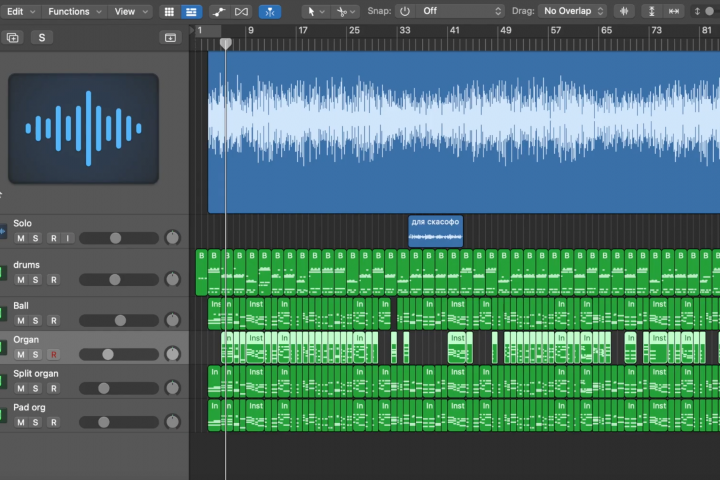Click bar 33 in the ruler
Screen dimensions: 720x480
point(405,30)
